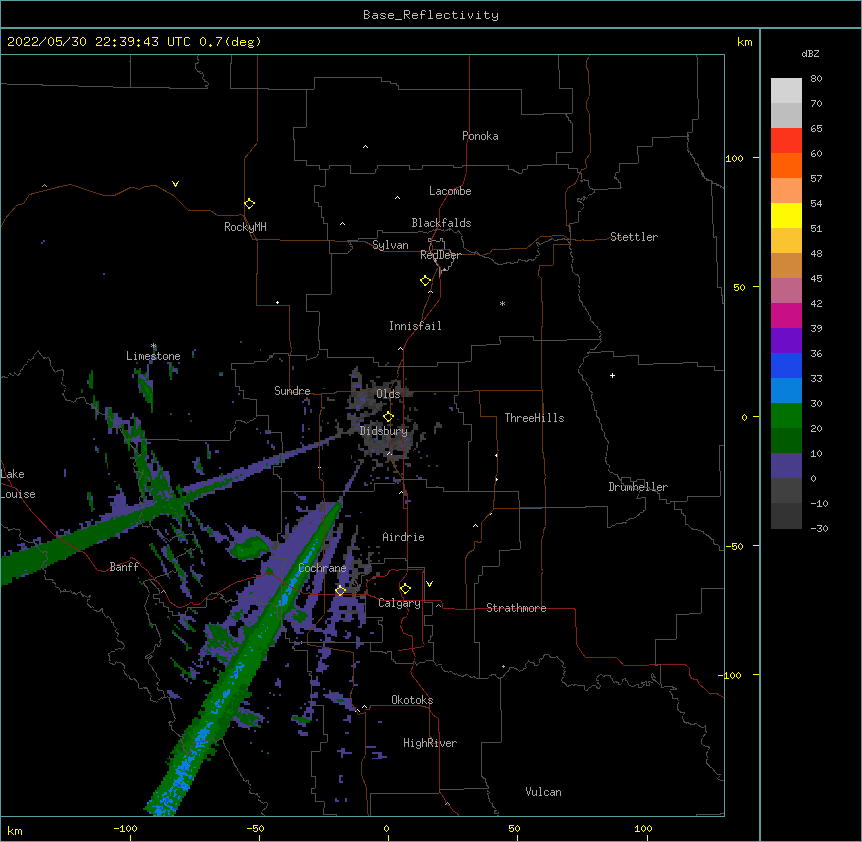Select the Okotoks label
Screen dimensions: 862x842
pos(412,700)
